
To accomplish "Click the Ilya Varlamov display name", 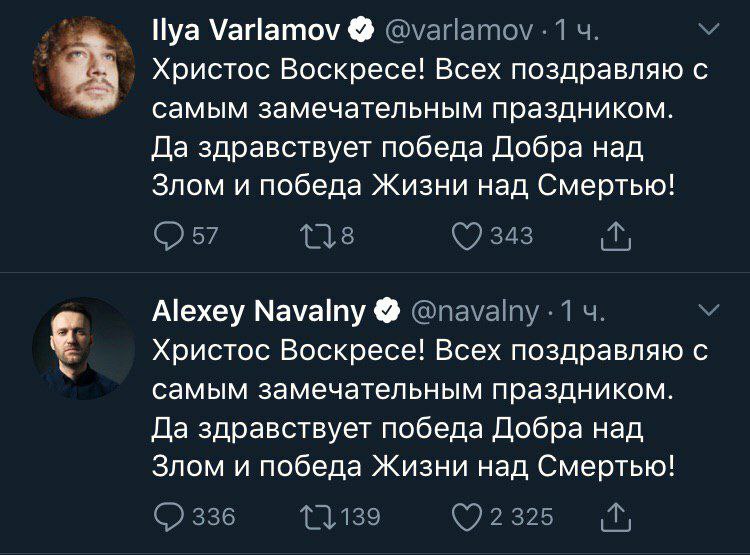I will coord(247,33).
